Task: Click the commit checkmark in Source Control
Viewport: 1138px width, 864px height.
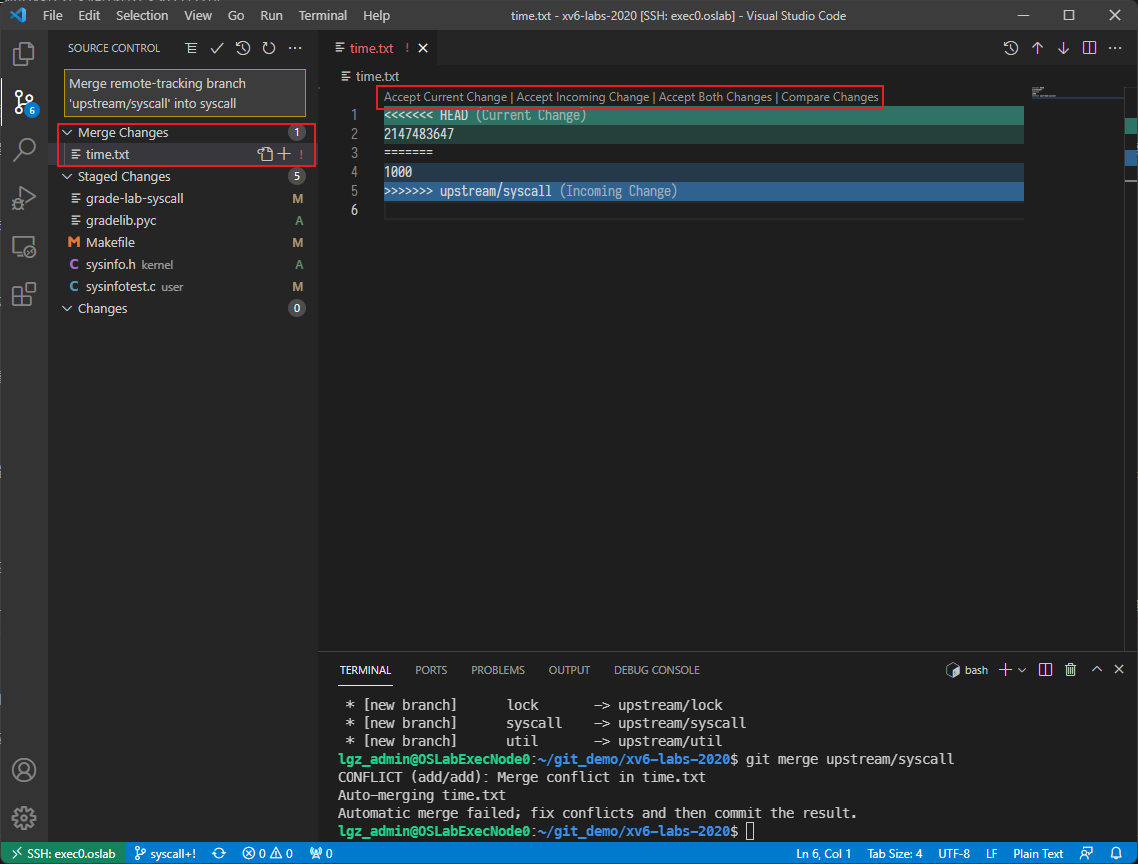Action: 217,48
